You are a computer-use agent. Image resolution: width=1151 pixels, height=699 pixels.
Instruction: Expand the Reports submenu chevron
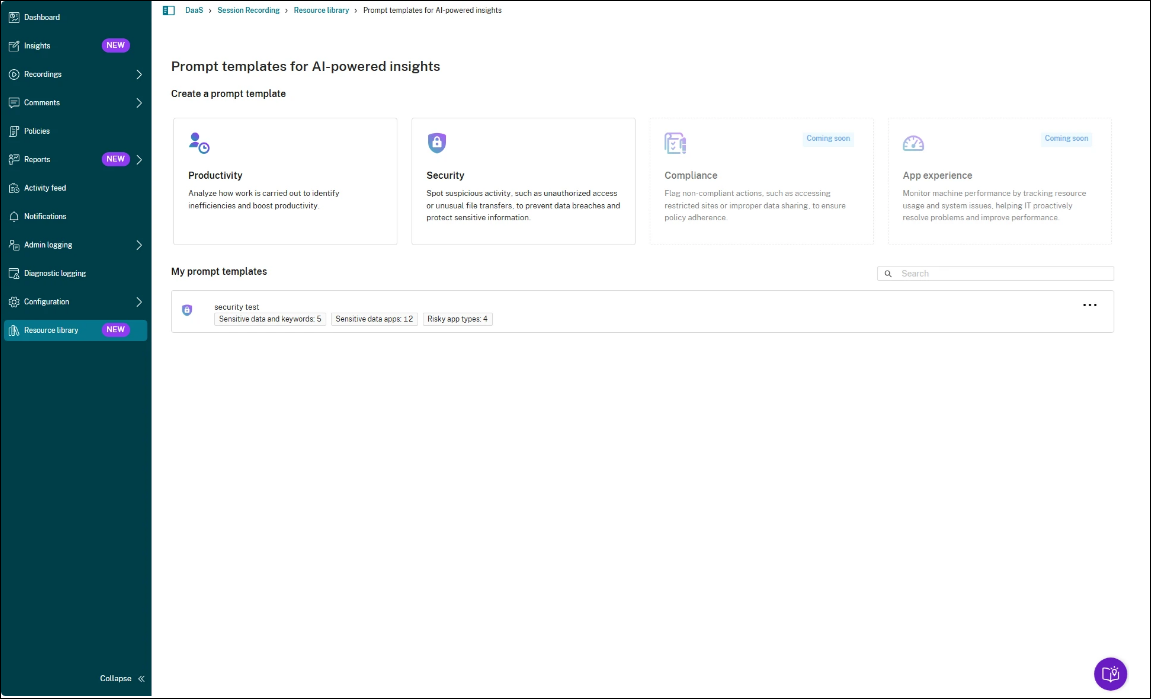tap(139, 159)
